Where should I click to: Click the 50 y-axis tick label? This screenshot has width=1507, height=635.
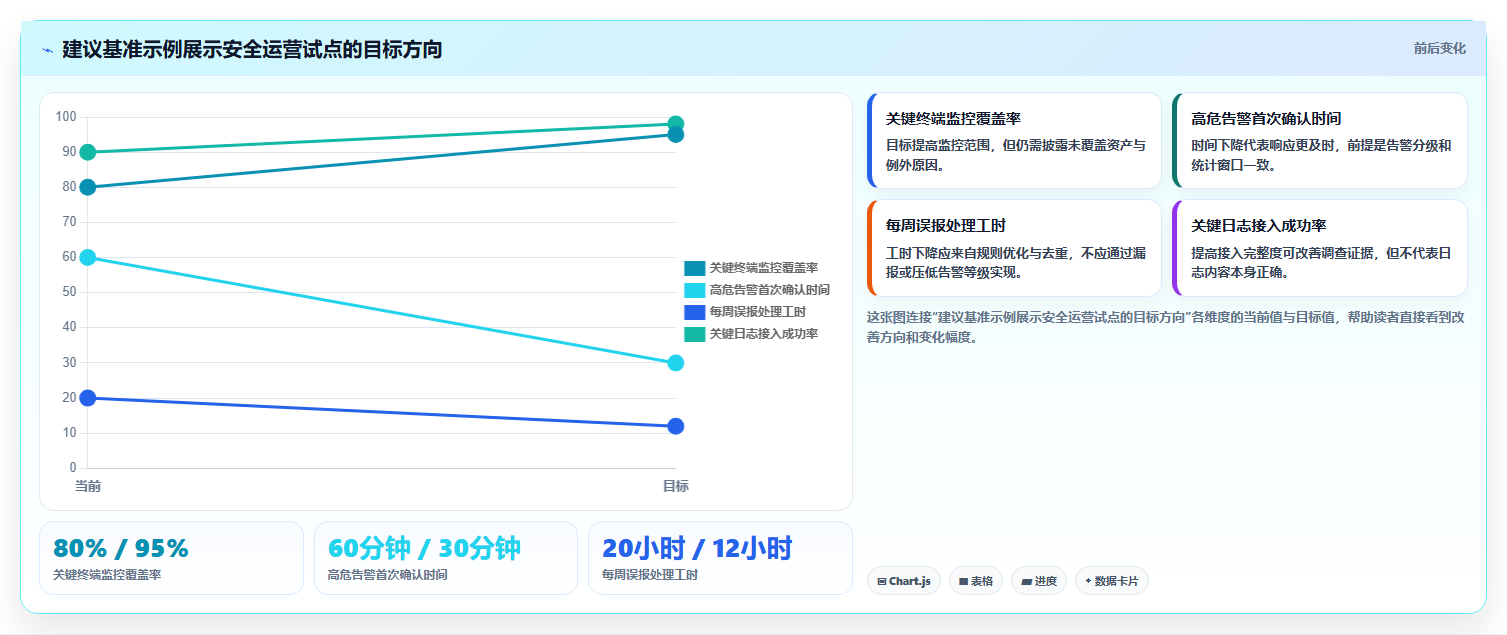pos(69,292)
